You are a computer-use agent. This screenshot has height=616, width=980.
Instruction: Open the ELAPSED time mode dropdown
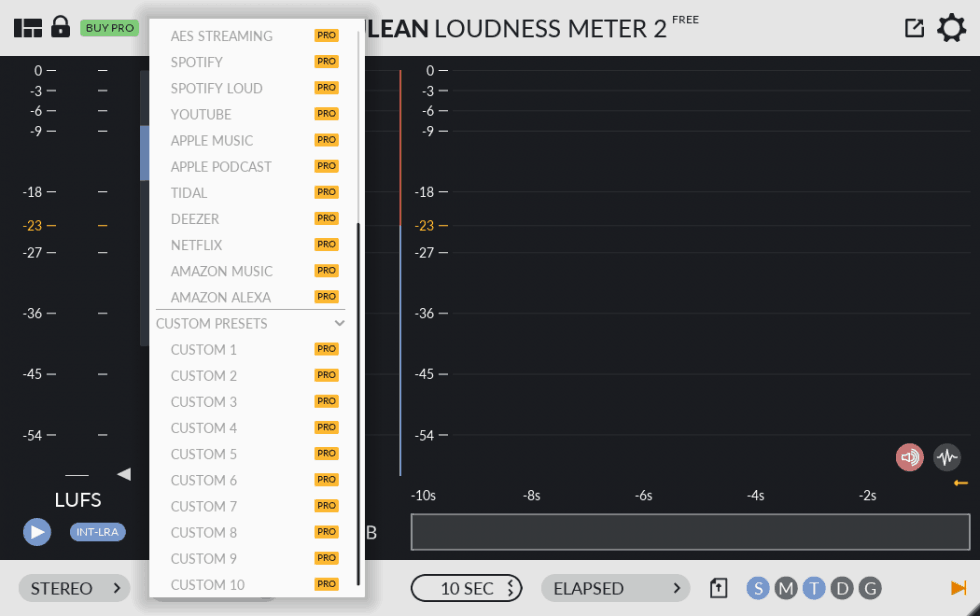pos(615,589)
